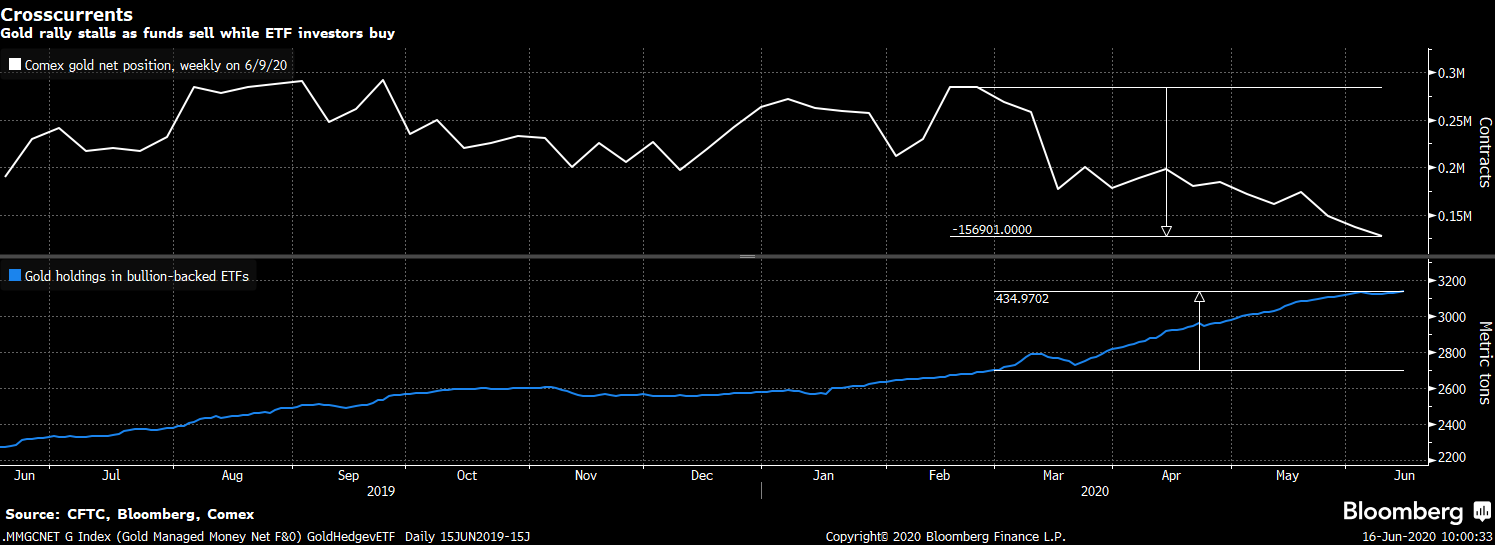This screenshot has height=545, width=1495.
Task: Click the 2019 year label on the axis
Action: [381, 492]
